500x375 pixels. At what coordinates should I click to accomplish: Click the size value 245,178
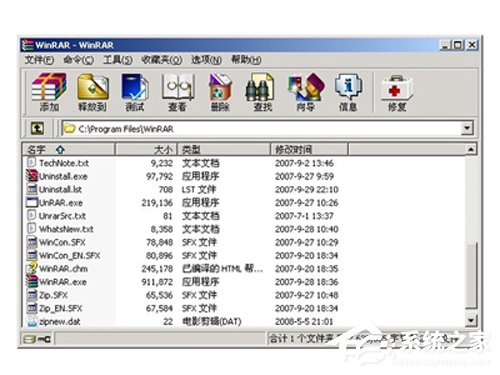click(157, 269)
